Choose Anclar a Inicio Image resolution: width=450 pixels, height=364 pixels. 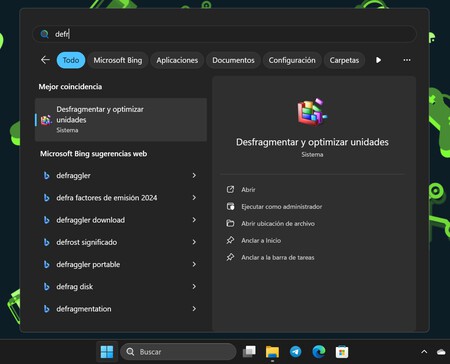click(261, 241)
